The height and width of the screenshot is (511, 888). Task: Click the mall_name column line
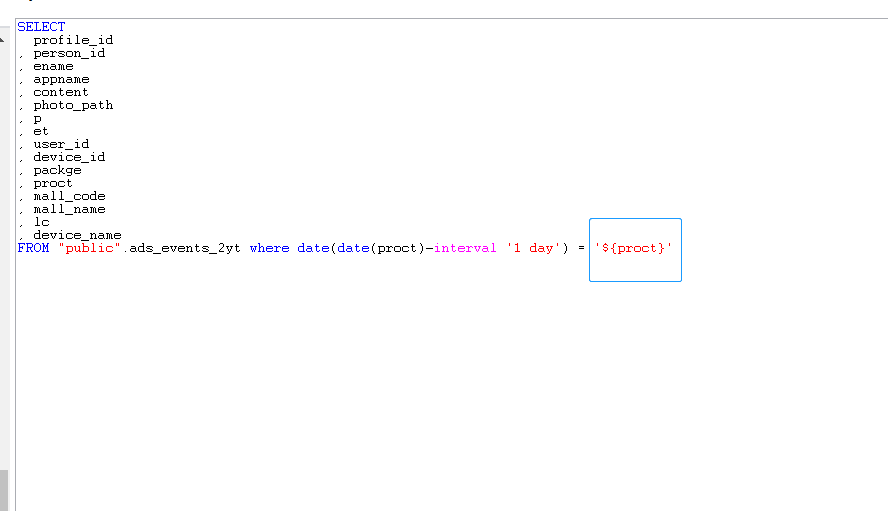coord(69,209)
